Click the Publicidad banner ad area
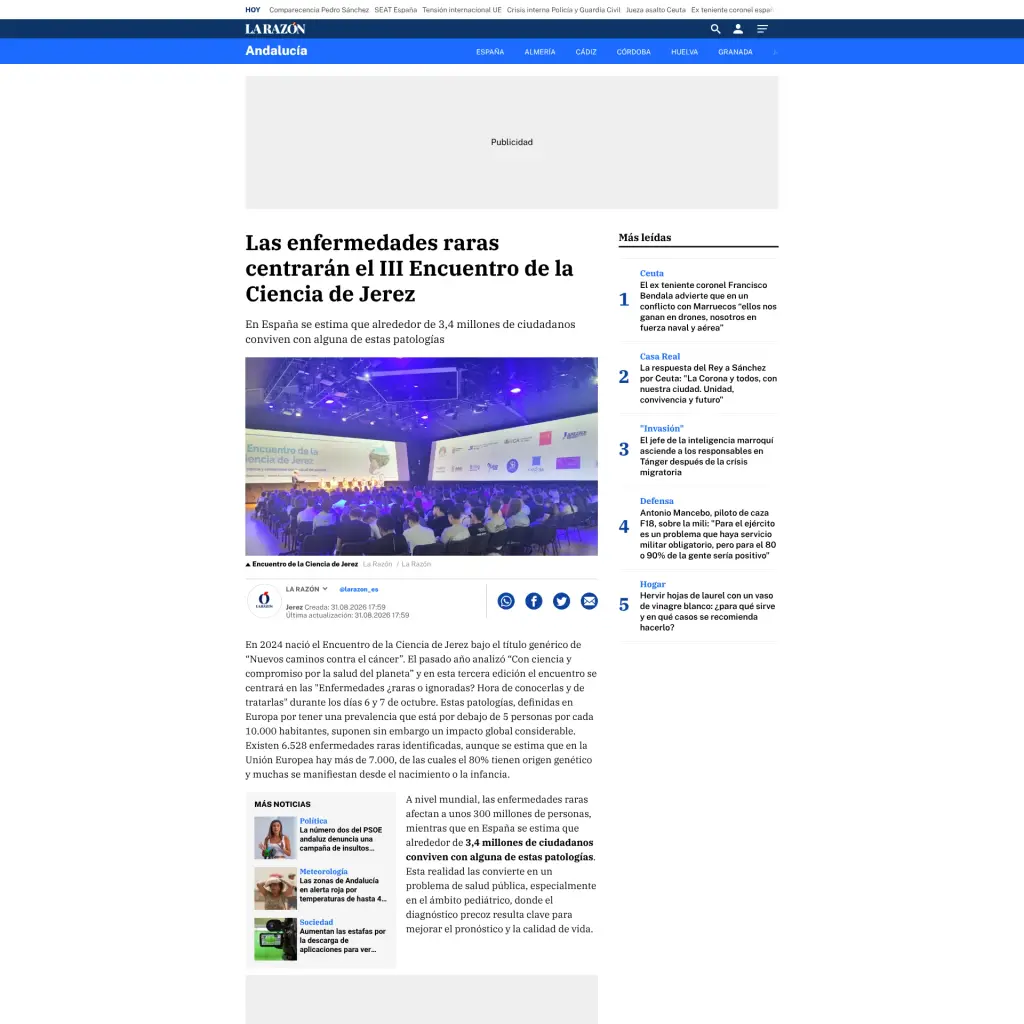Image resolution: width=1024 pixels, height=1024 pixels. (x=512, y=142)
